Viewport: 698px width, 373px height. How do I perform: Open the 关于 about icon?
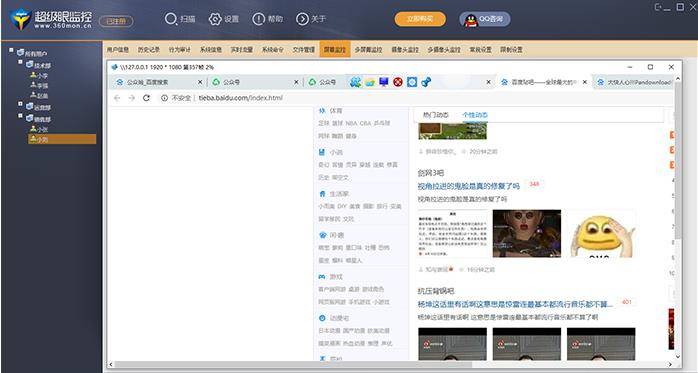click(302, 19)
